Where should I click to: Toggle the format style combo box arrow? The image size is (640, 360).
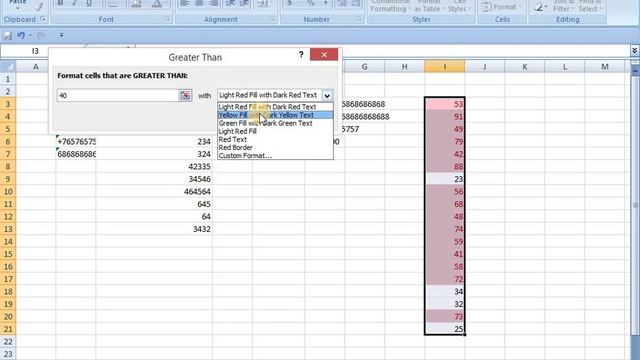coord(327,96)
